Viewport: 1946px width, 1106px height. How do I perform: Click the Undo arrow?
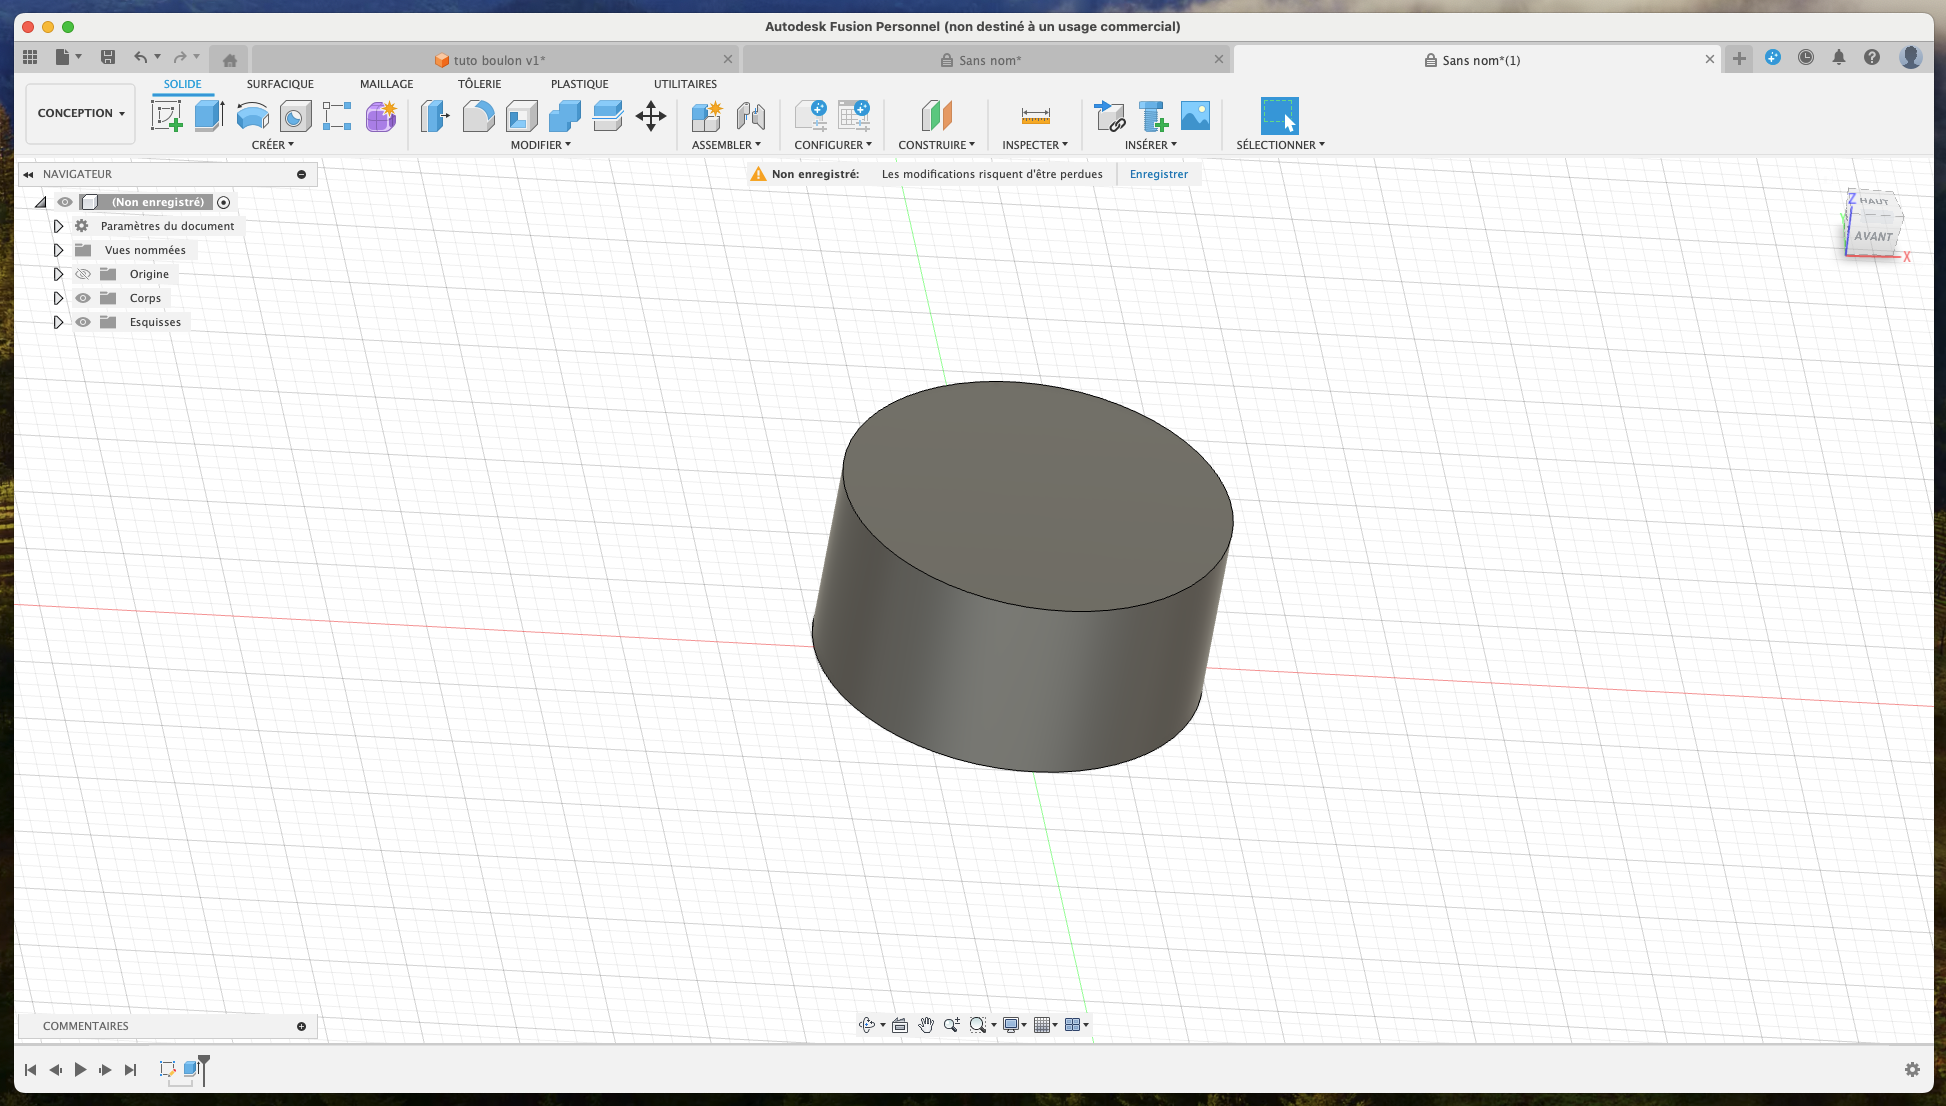point(141,57)
